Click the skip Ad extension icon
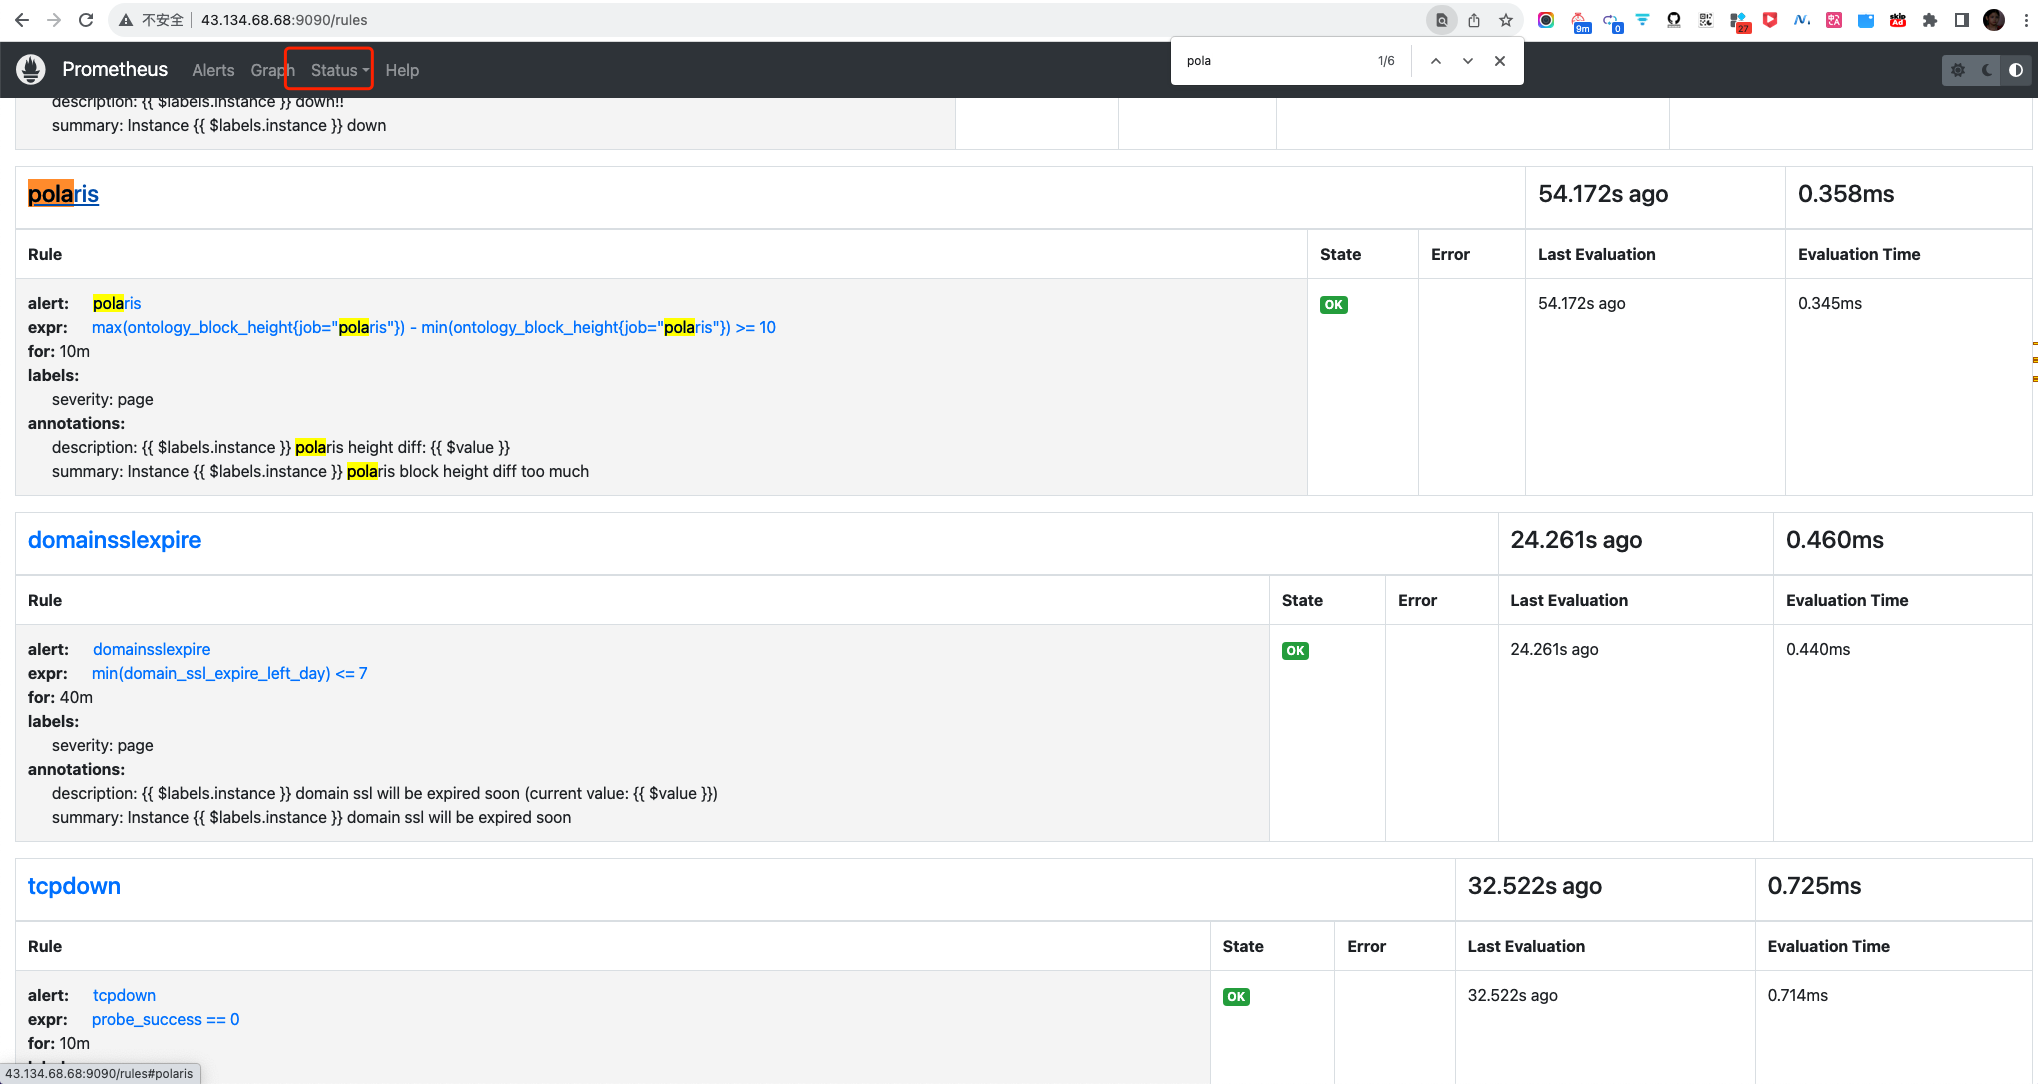This screenshot has width=2038, height=1084. click(1898, 20)
